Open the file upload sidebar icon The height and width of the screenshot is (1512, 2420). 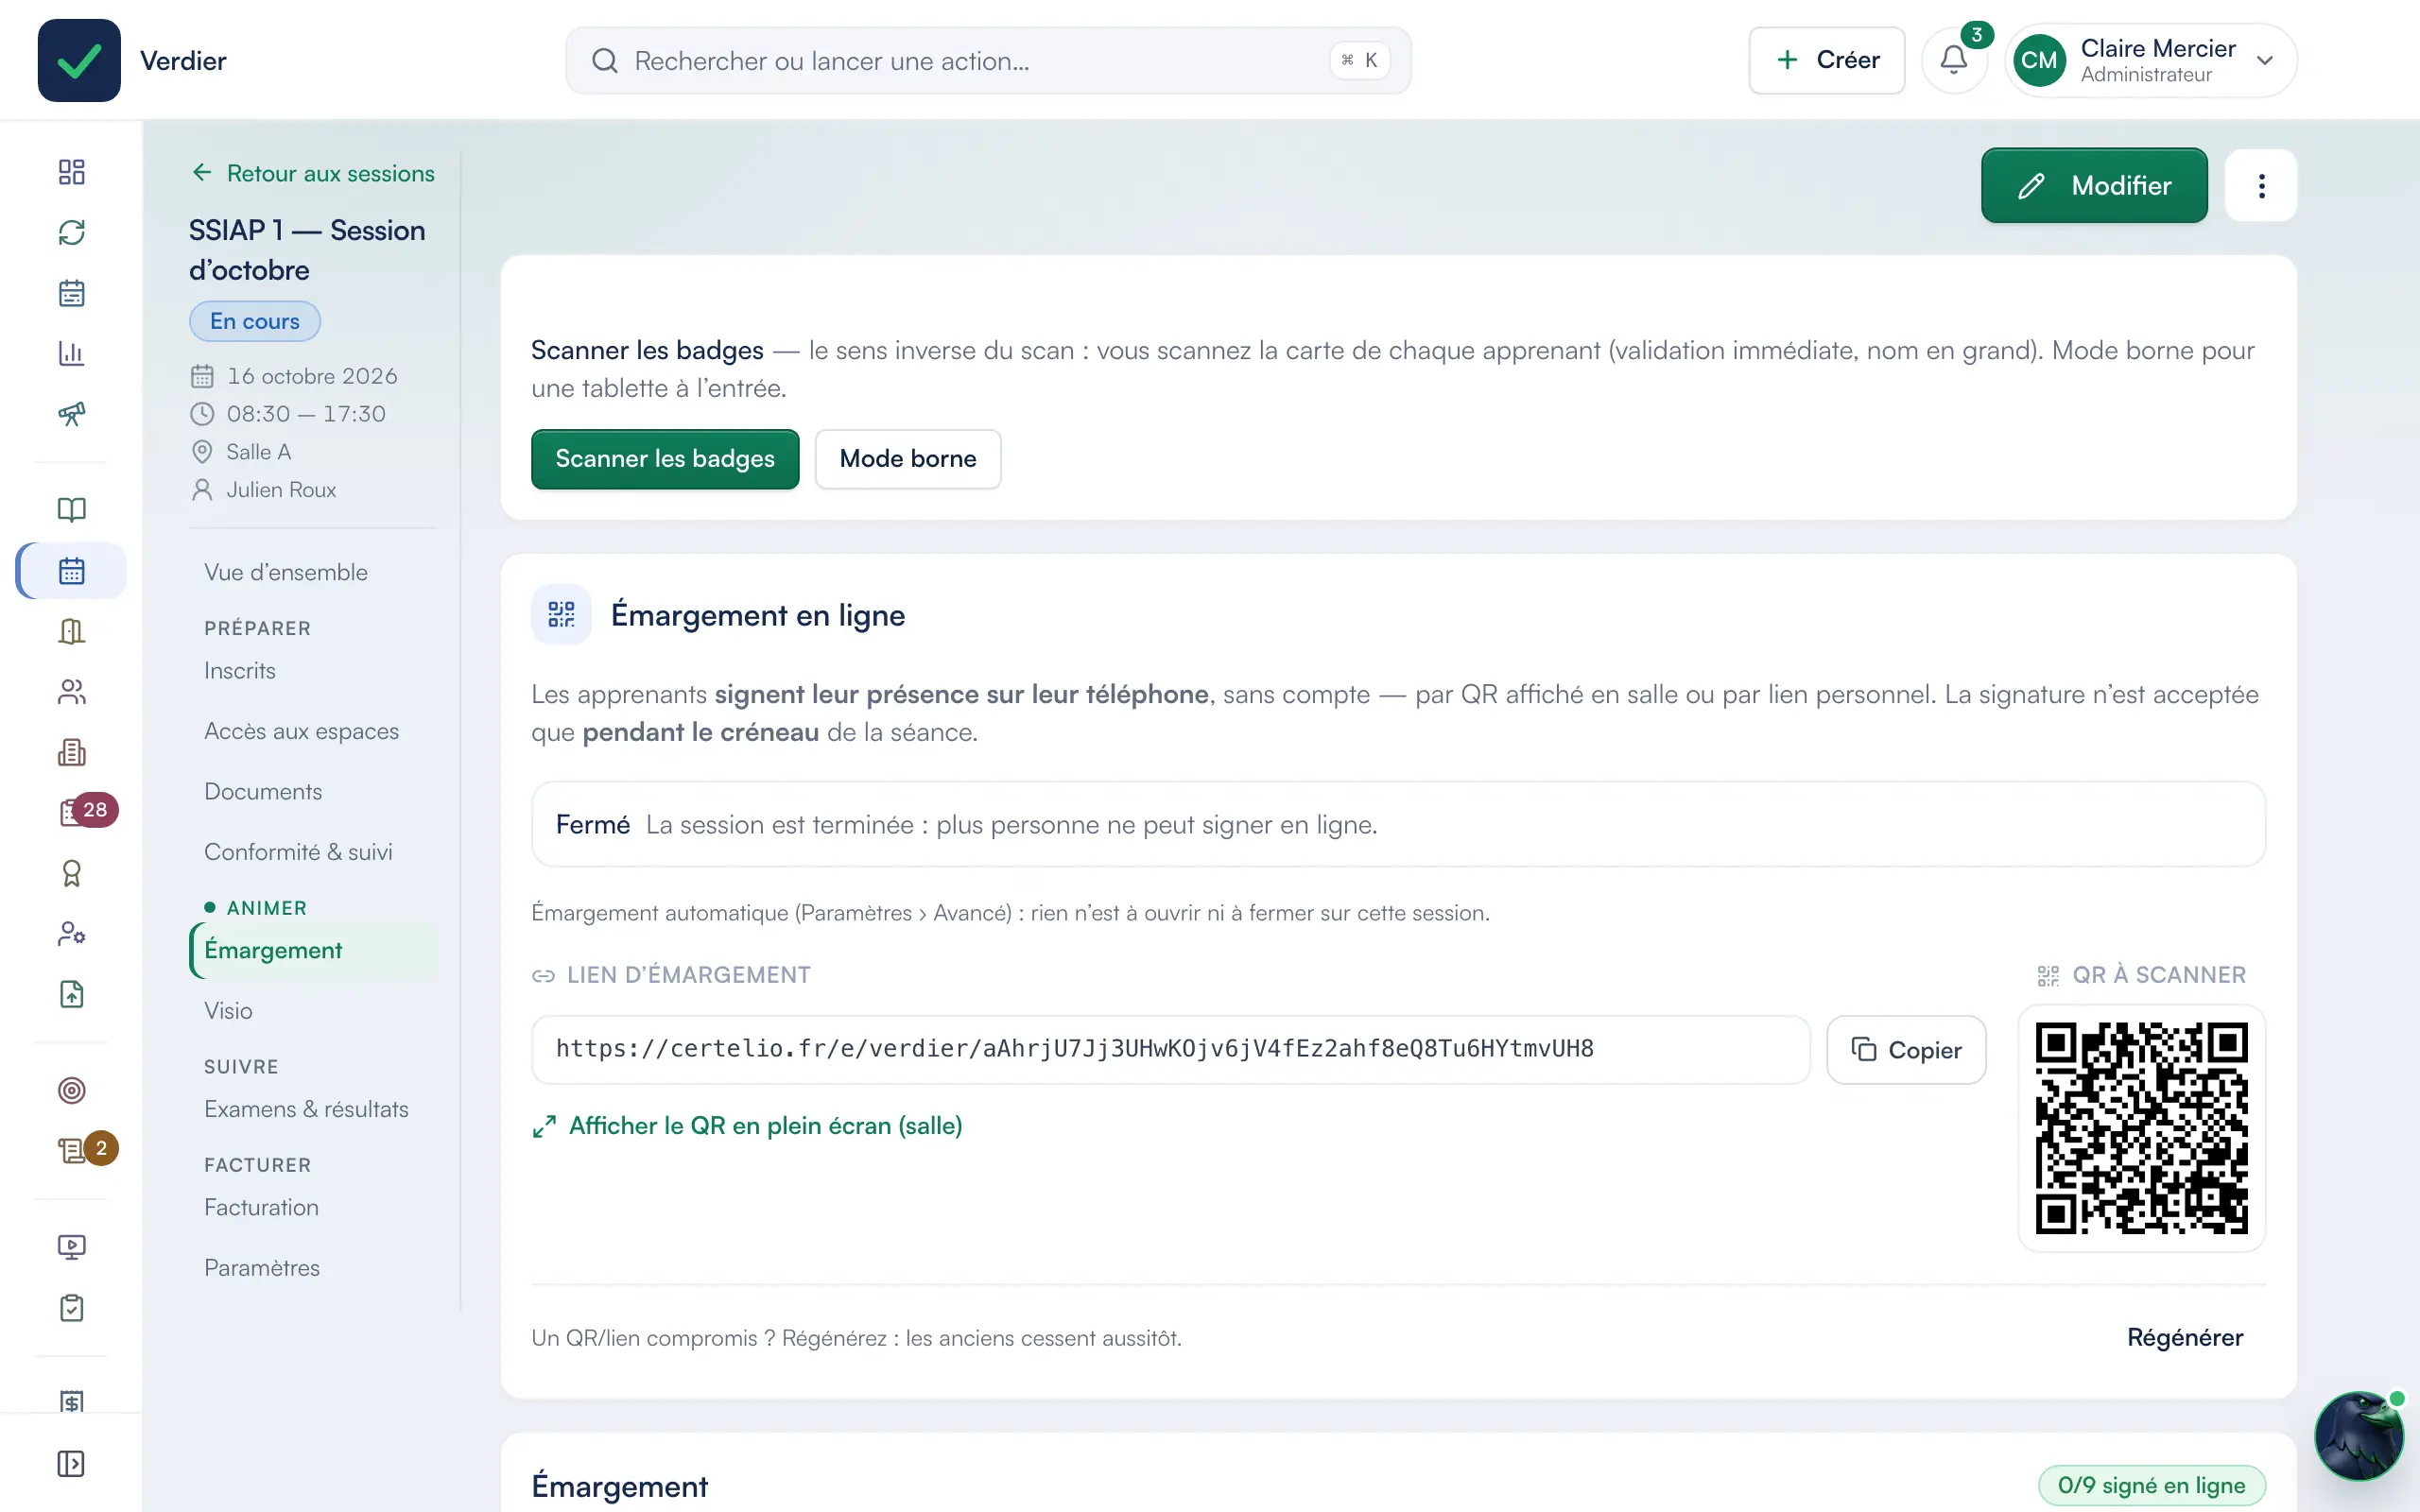click(71, 994)
